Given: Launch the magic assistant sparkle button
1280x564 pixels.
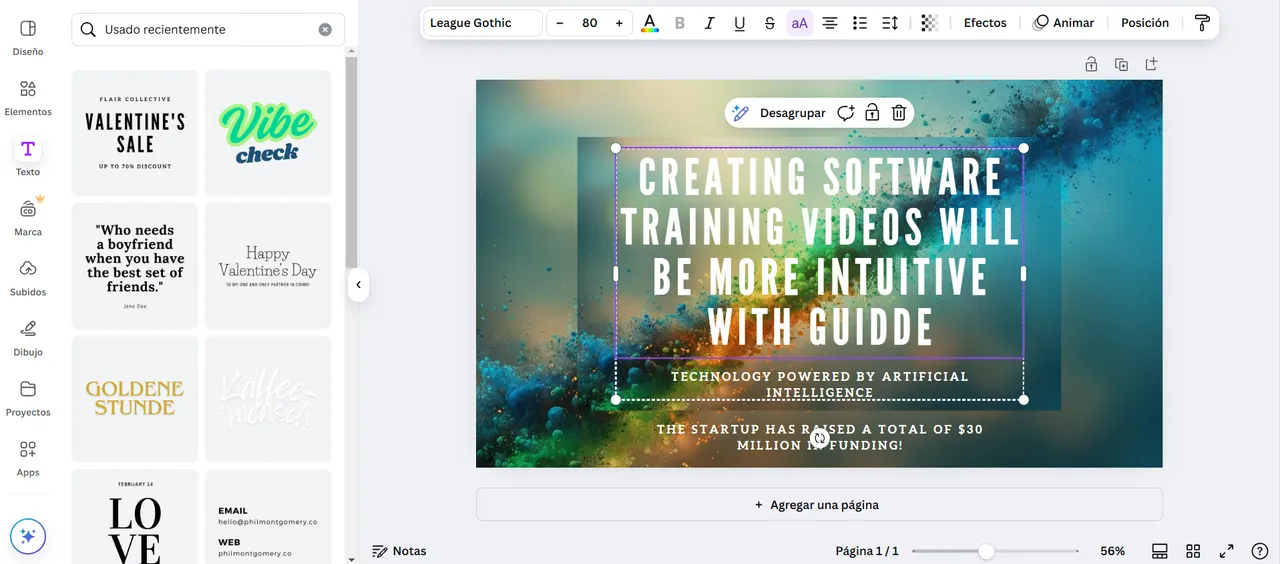Looking at the screenshot, I should click(28, 536).
